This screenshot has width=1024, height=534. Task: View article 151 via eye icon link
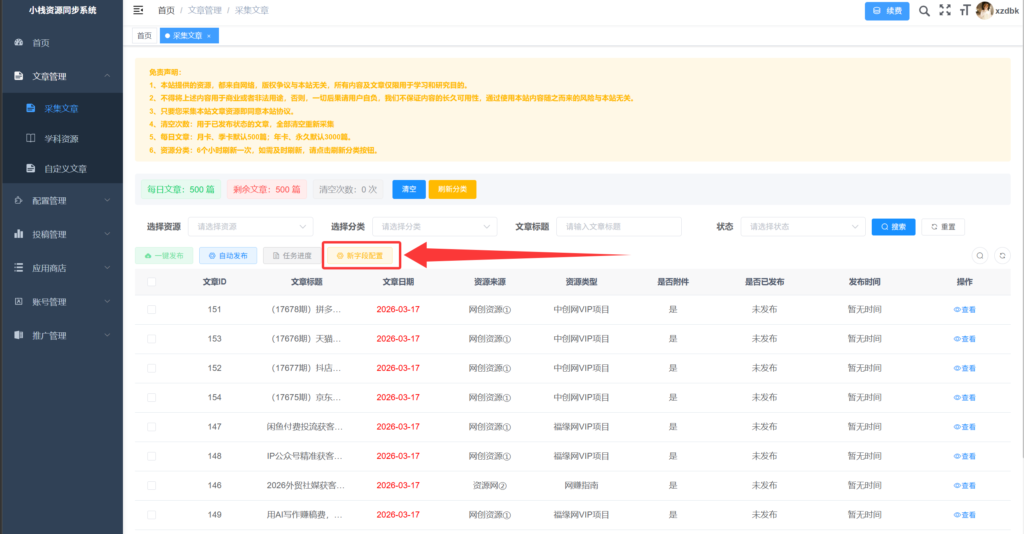pyautogui.click(x=964, y=309)
